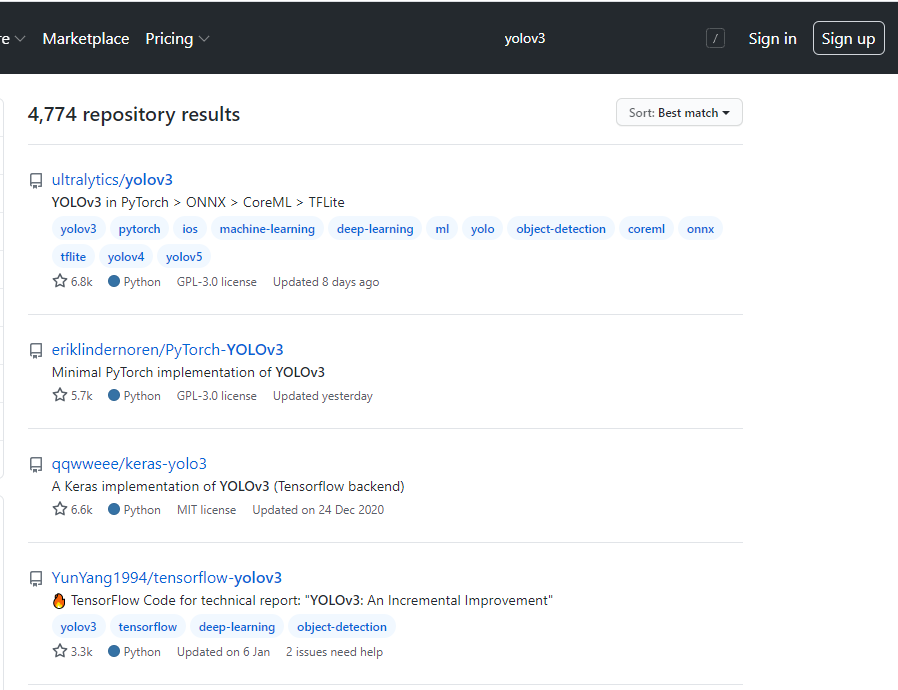Select the tflite topic tag
898x690 pixels.
tap(73, 257)
